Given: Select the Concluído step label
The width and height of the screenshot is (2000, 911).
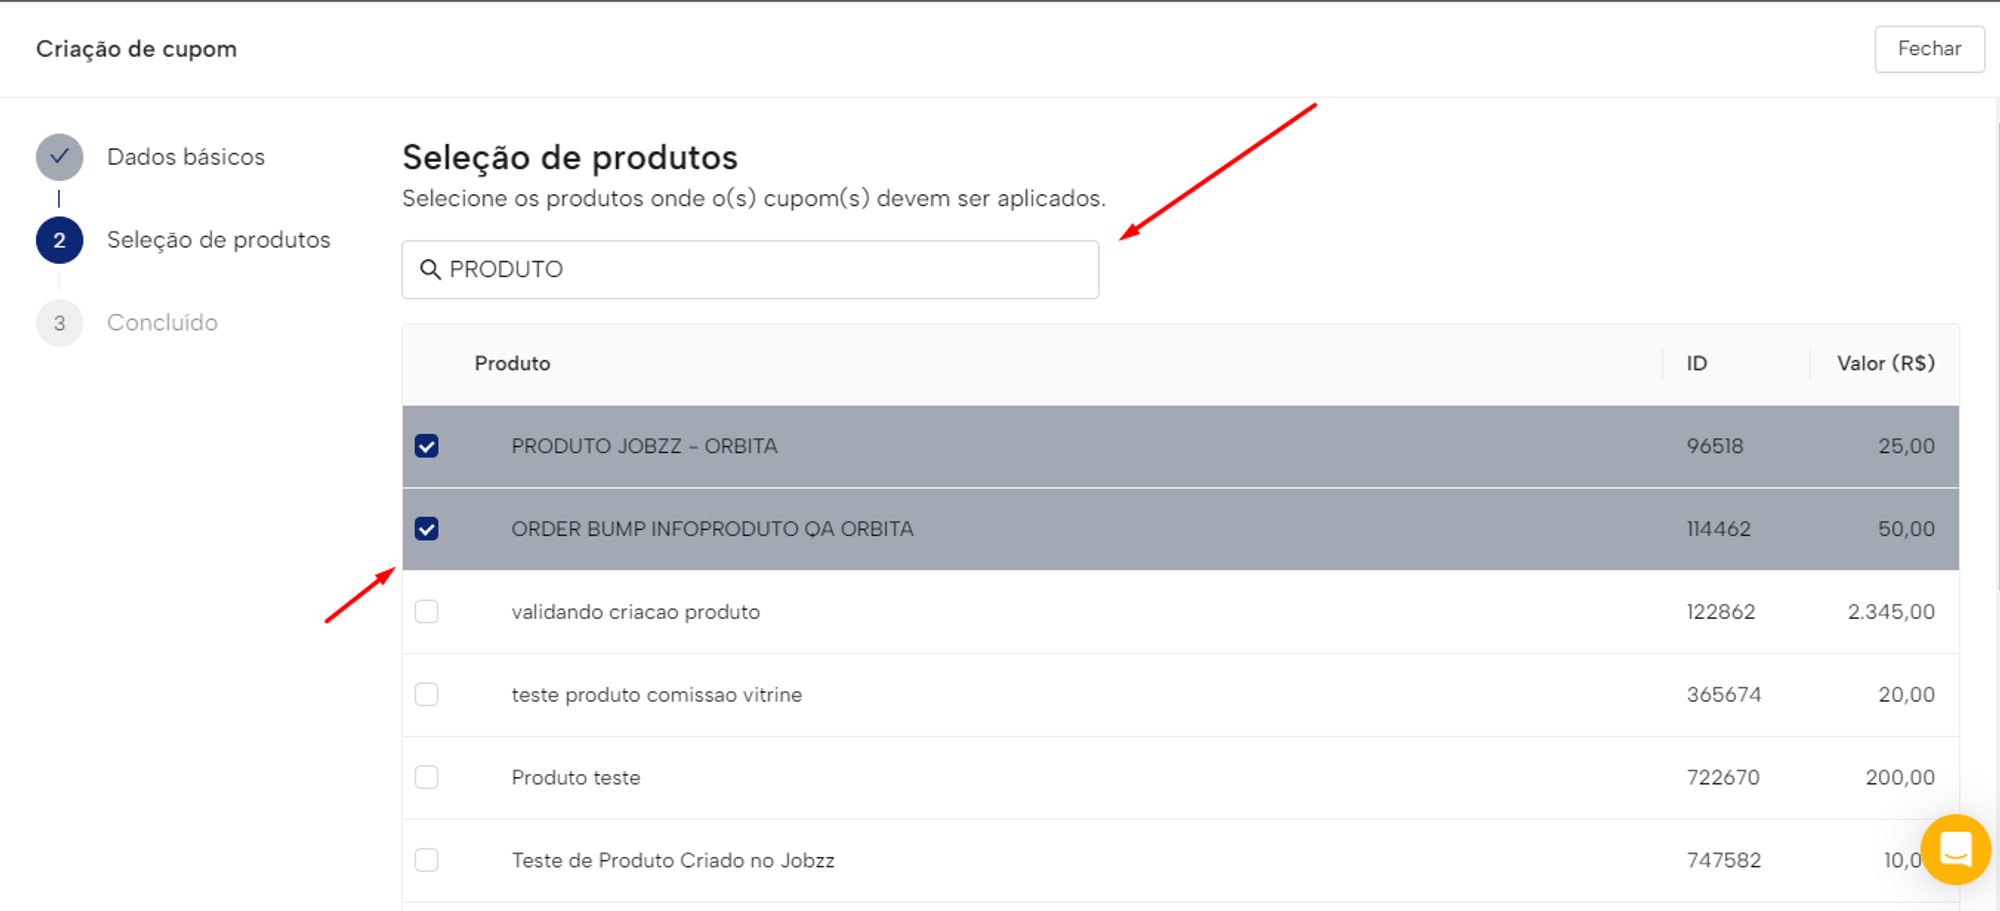Looking at the screenshot, I should [162, 323].
